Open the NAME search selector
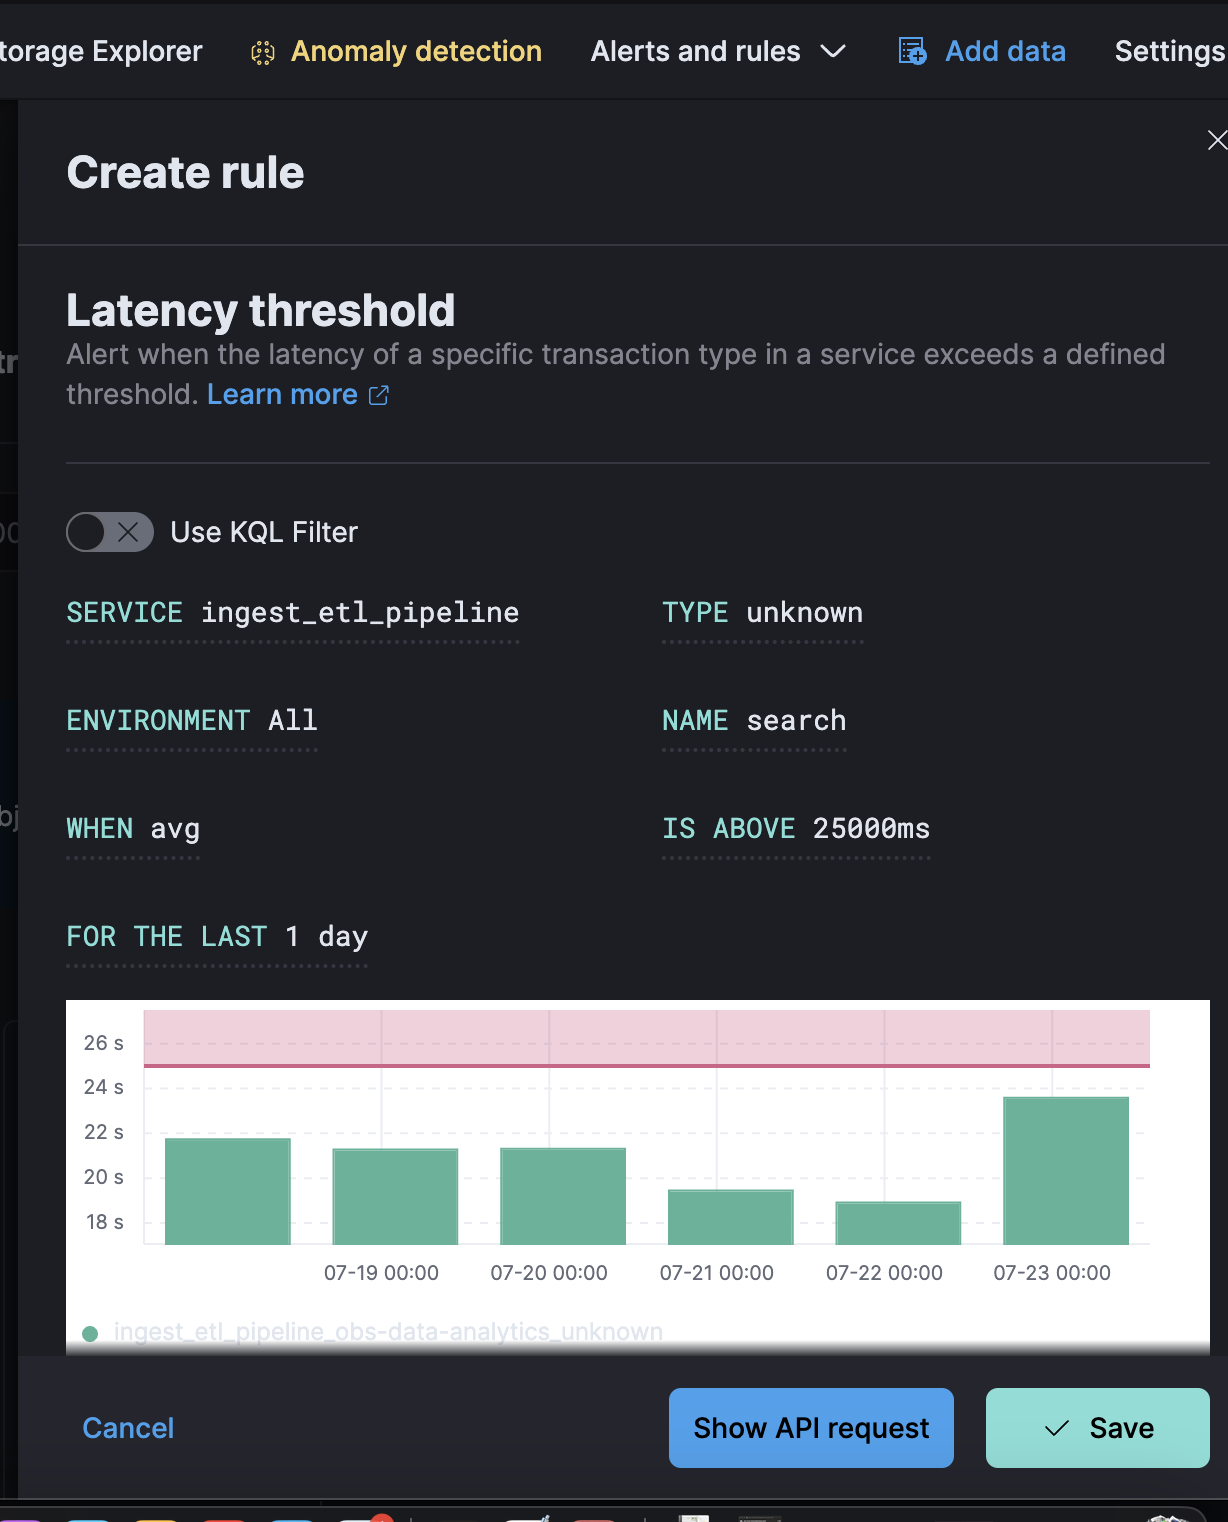Image resolution: width=1228 pixels, height=1522 pixels. (754, 721)
